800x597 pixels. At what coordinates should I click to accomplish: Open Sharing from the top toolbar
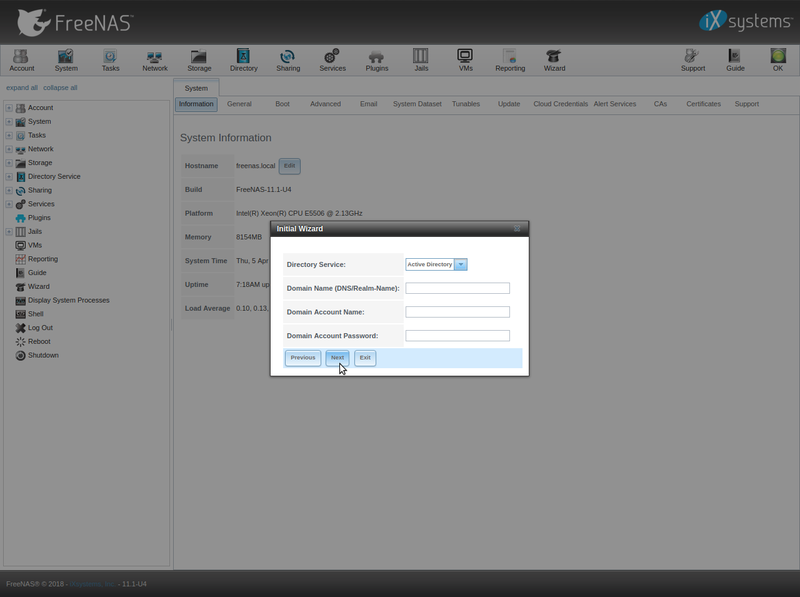coord(288,60)
